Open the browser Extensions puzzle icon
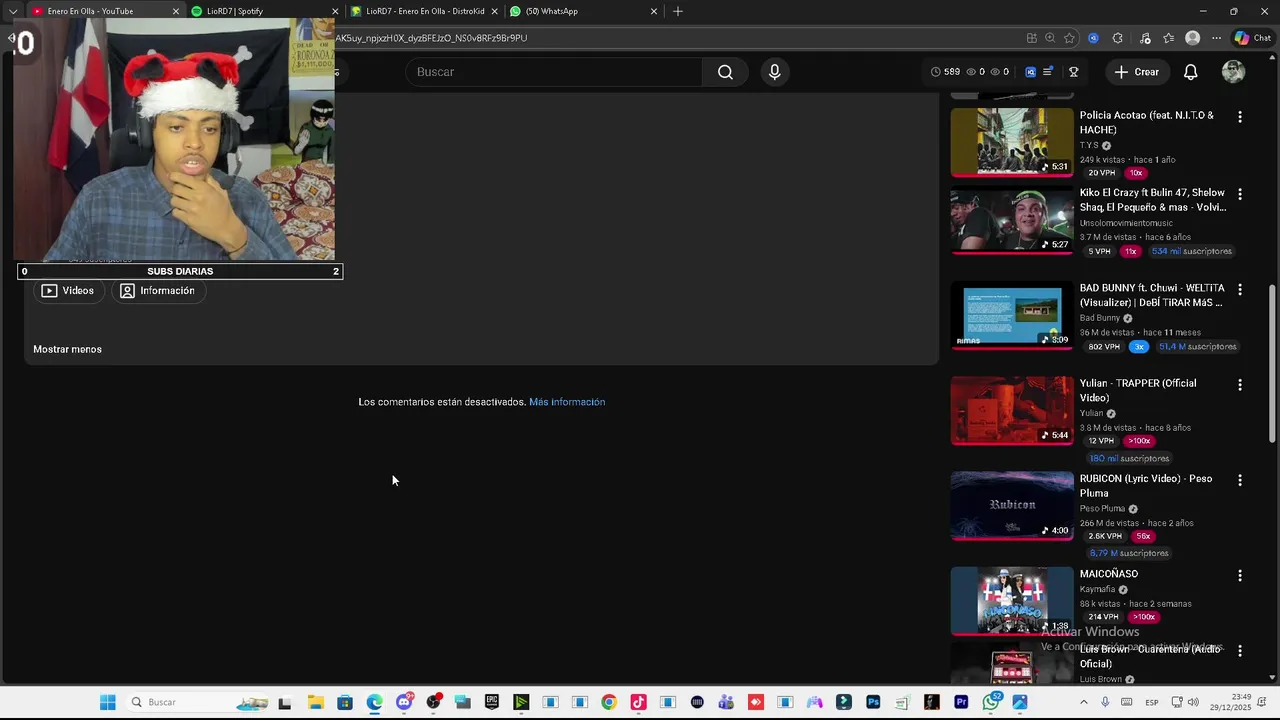This screenshot has height=720, width=1280. click(1118, 38)
